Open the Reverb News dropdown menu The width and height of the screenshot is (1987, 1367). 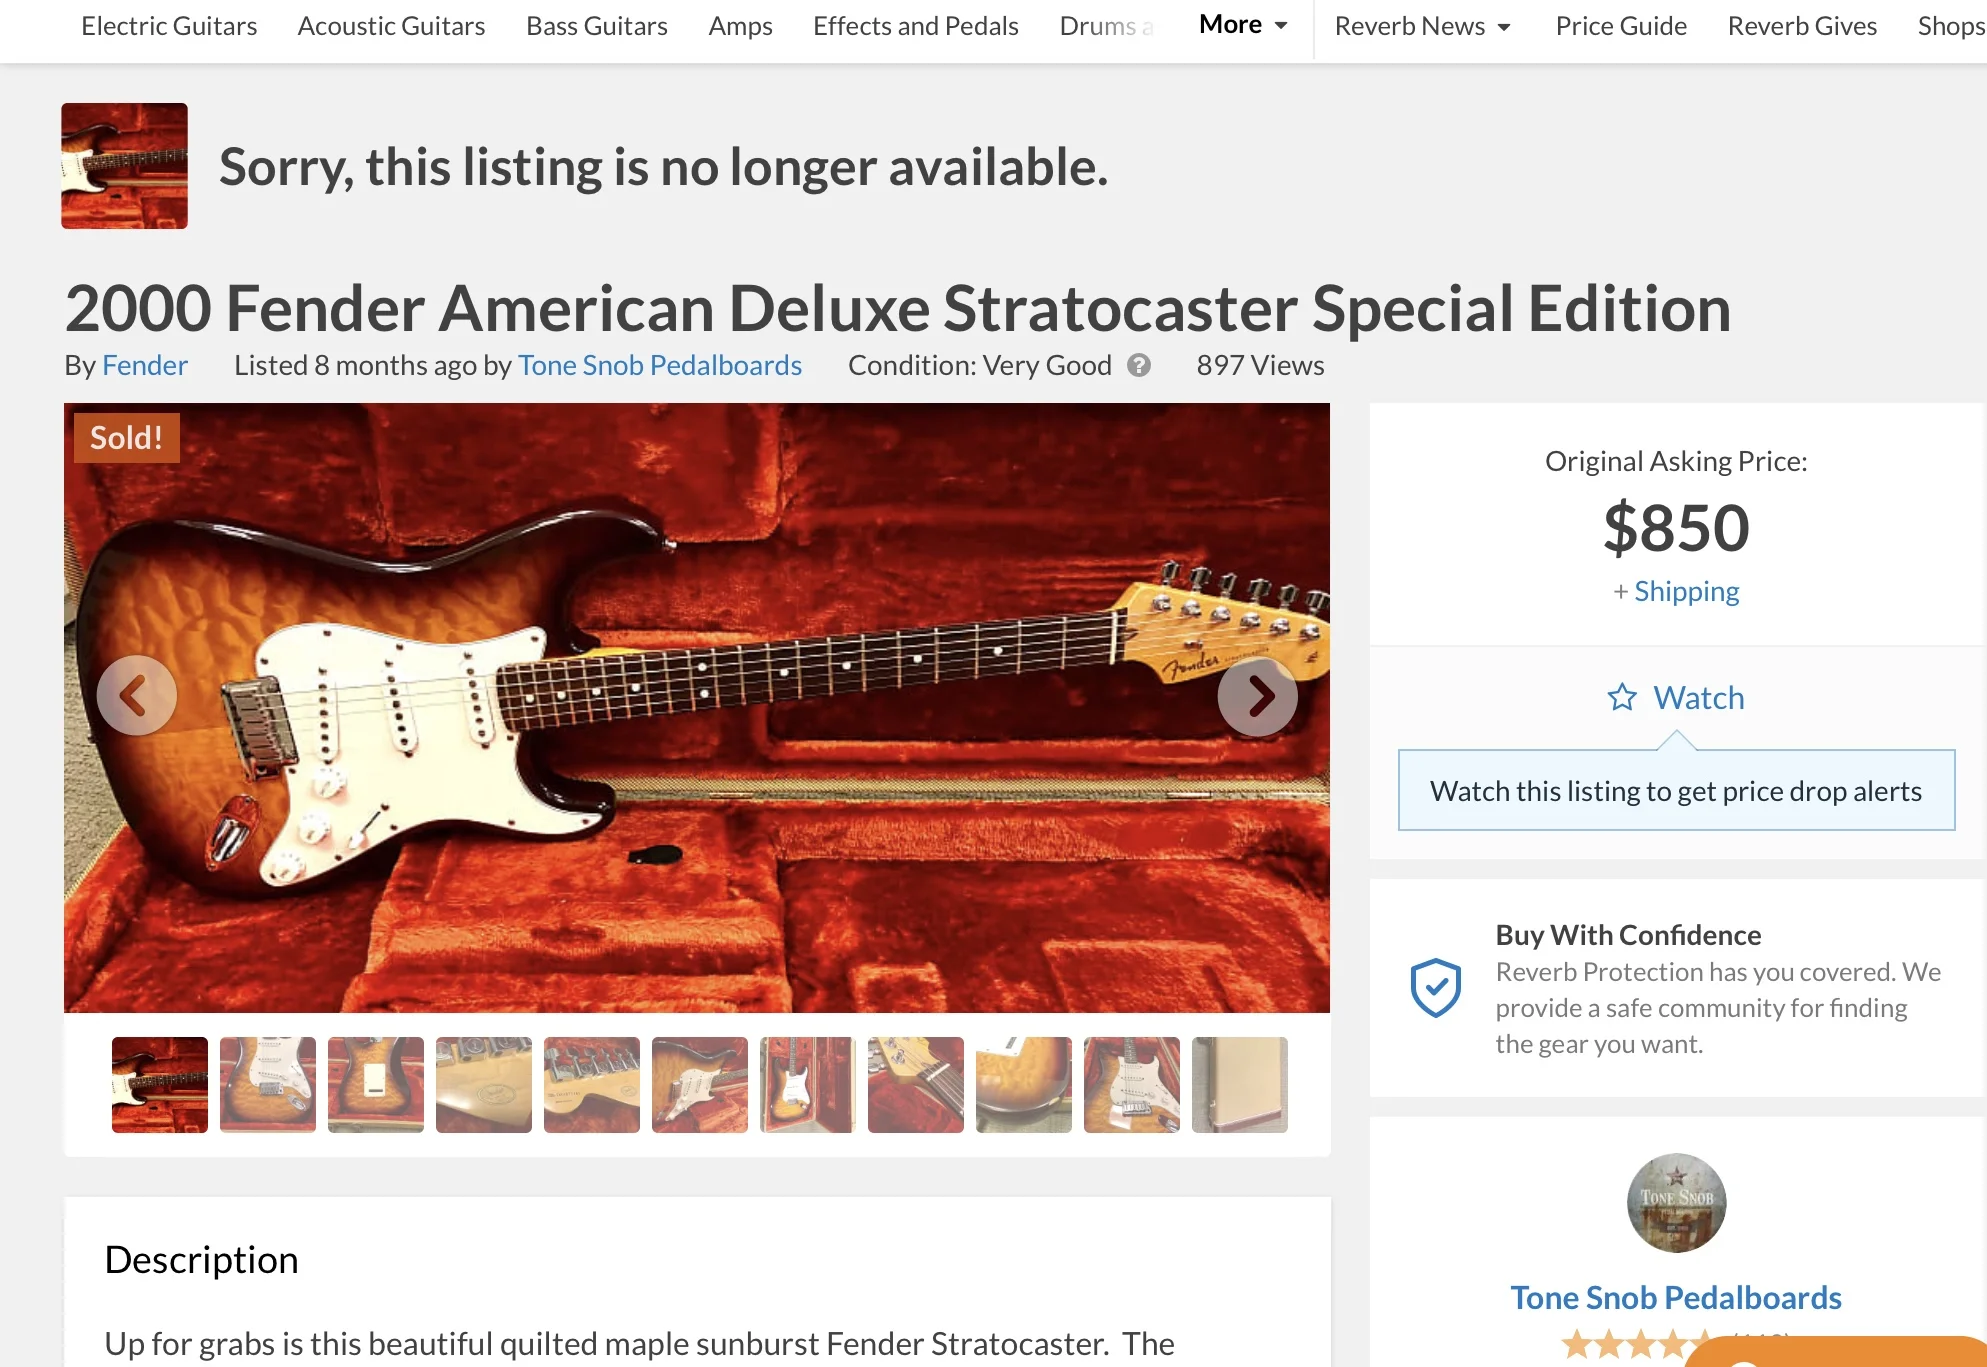coord(1421,27)
